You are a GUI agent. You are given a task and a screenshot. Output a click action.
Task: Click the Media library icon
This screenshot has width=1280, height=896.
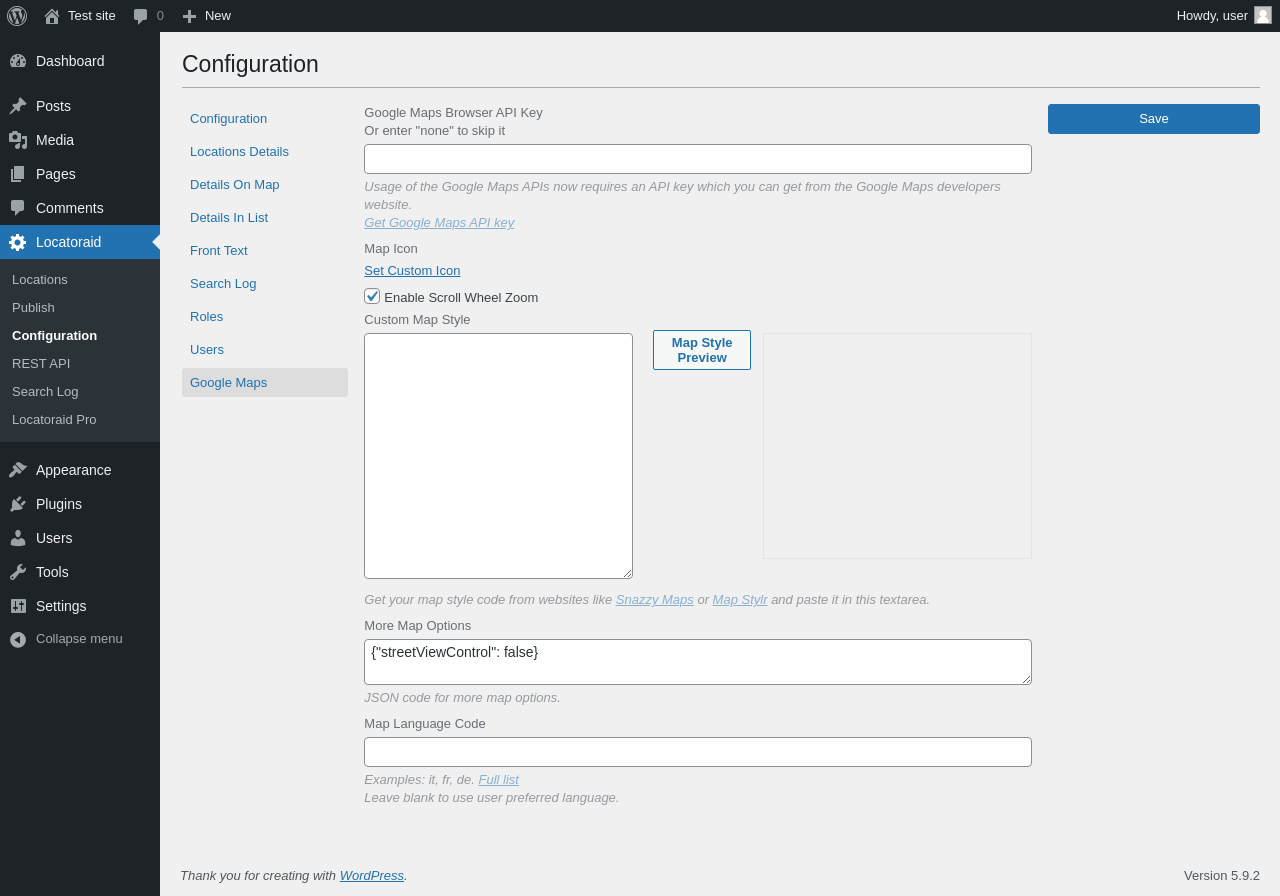point(18,140)
